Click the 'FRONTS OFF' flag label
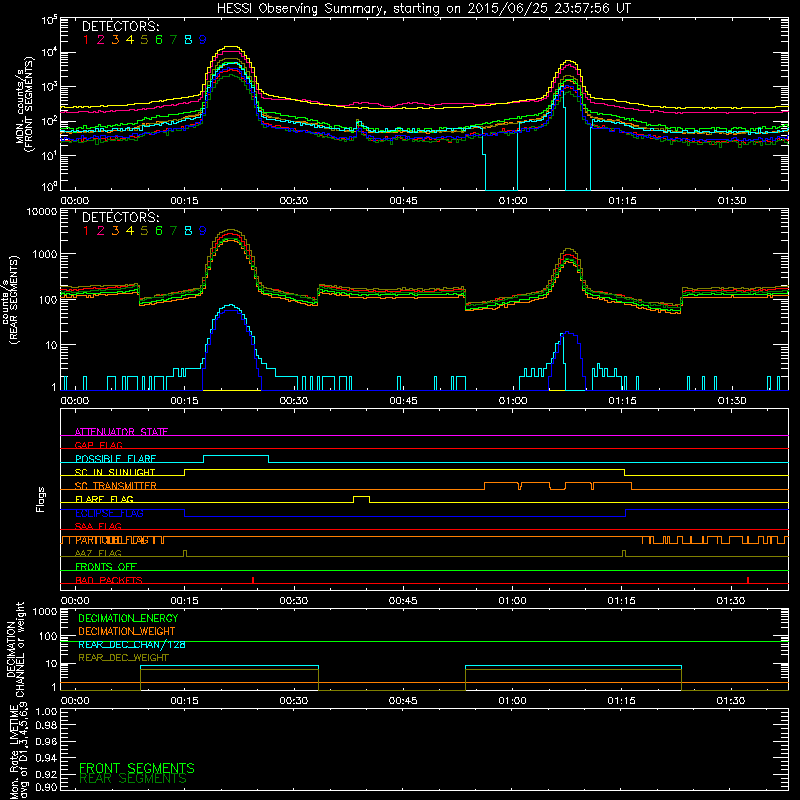The width and height of the screenshot is (800, 800). point(106,567)
